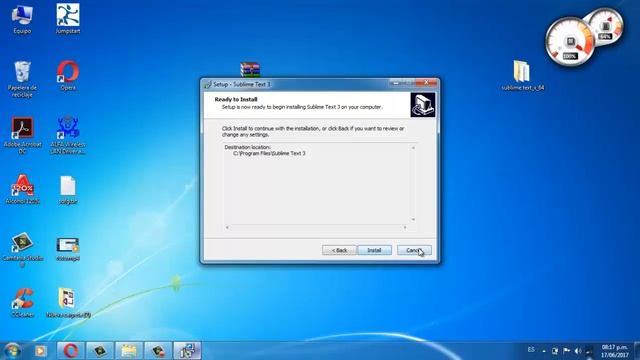Click the small memory gauge gadget dial

pos(606,27)
